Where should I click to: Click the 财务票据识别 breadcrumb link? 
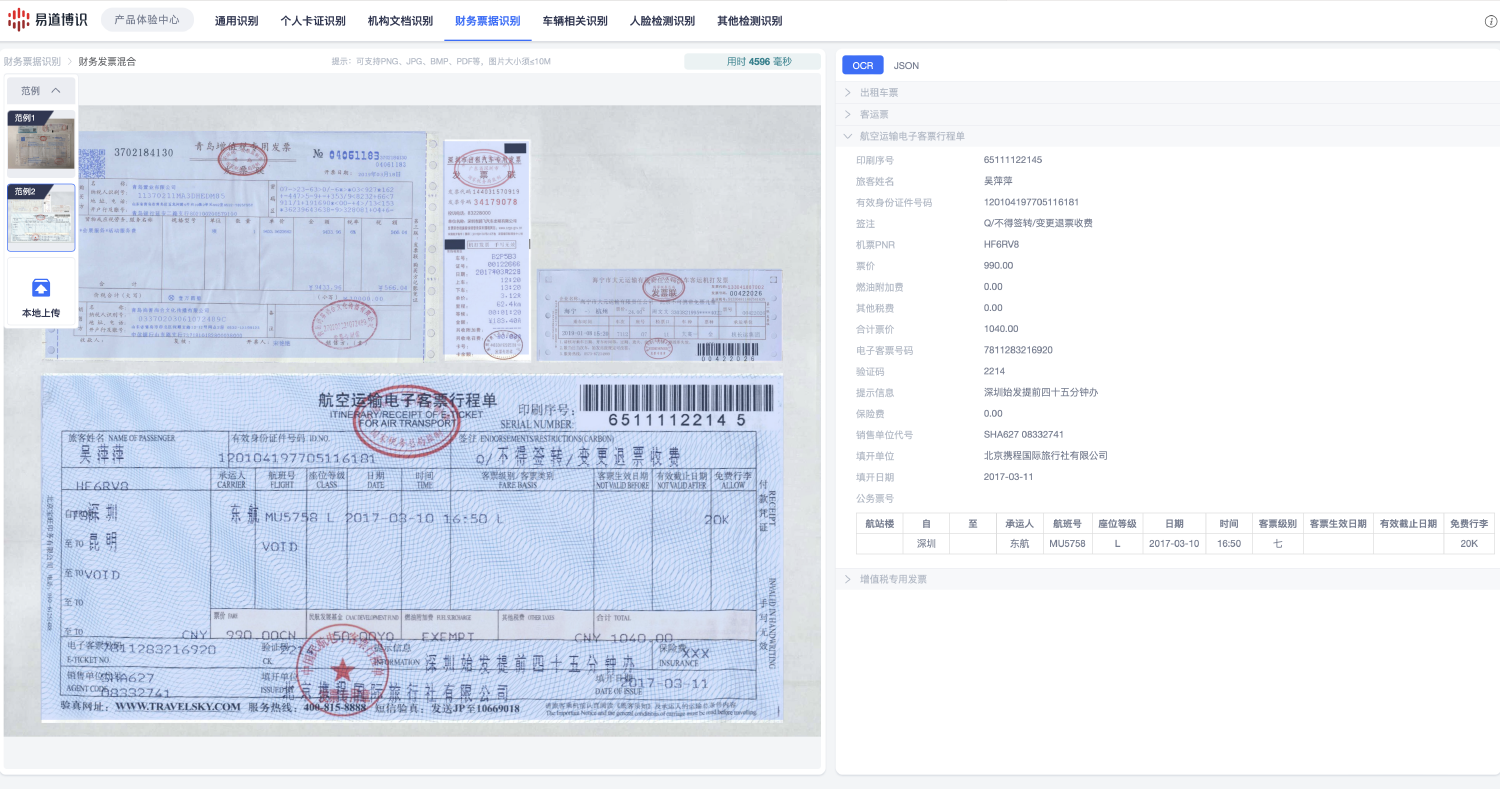tap(32, 61)
